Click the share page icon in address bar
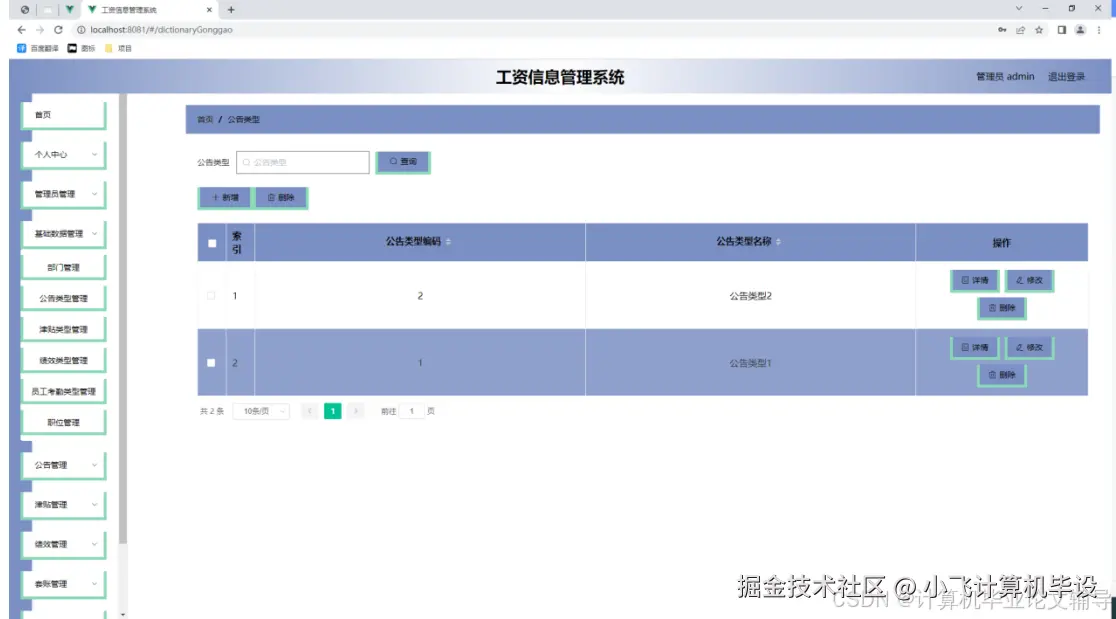Viewport: 1116px width, 619px height. (x=1021, y=30)
